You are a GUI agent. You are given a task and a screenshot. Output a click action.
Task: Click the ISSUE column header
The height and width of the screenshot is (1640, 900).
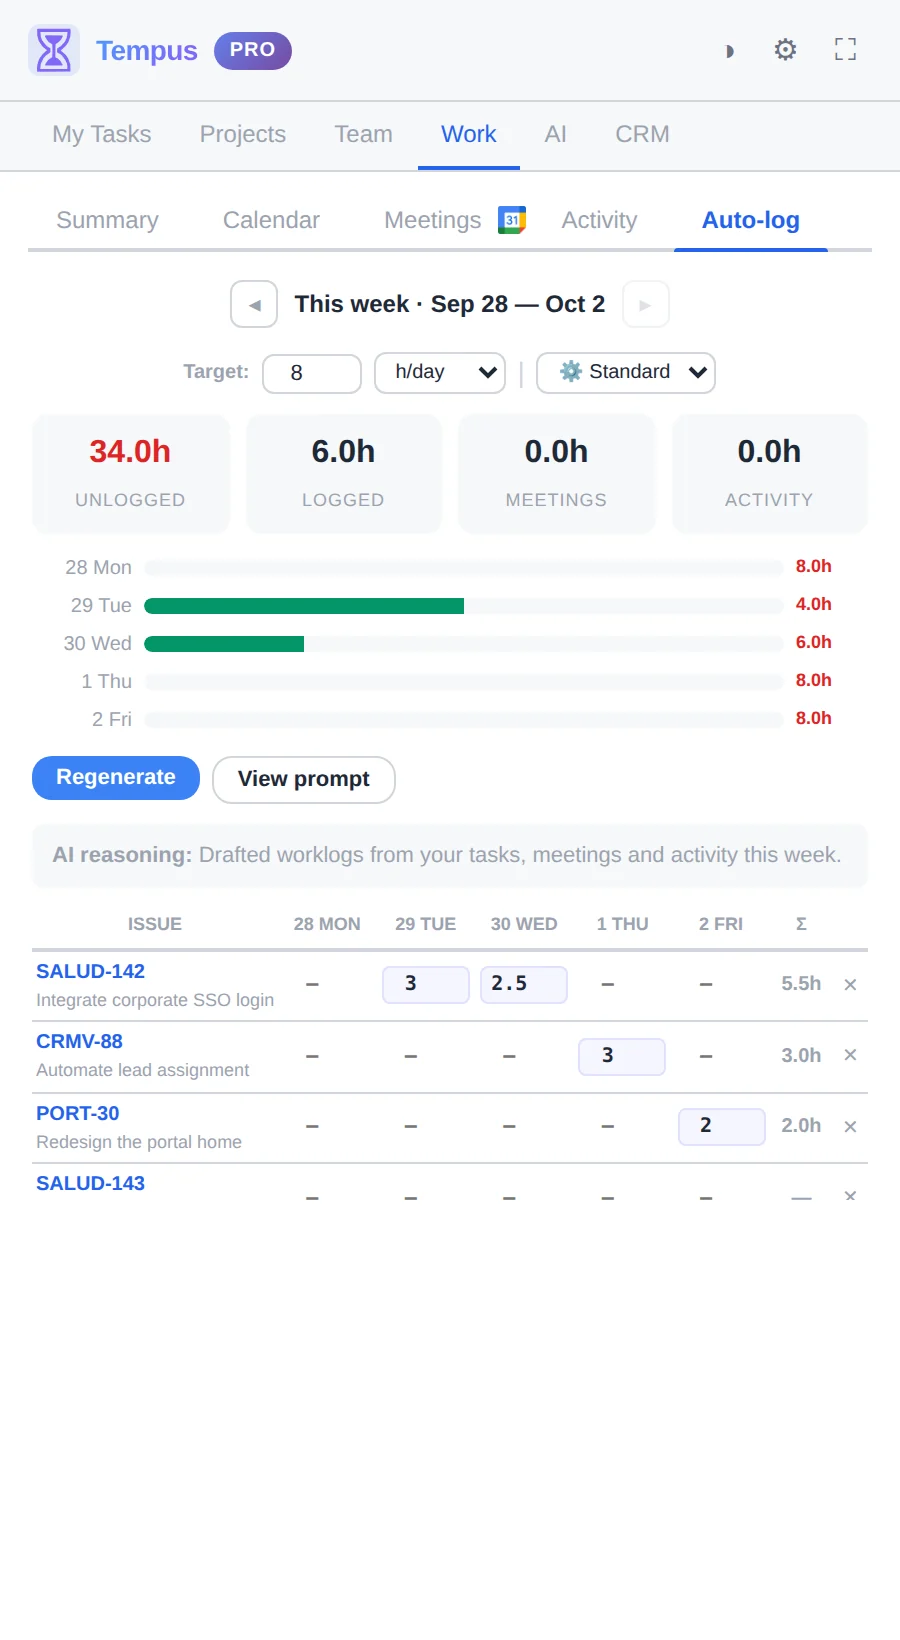pos(155,924)
